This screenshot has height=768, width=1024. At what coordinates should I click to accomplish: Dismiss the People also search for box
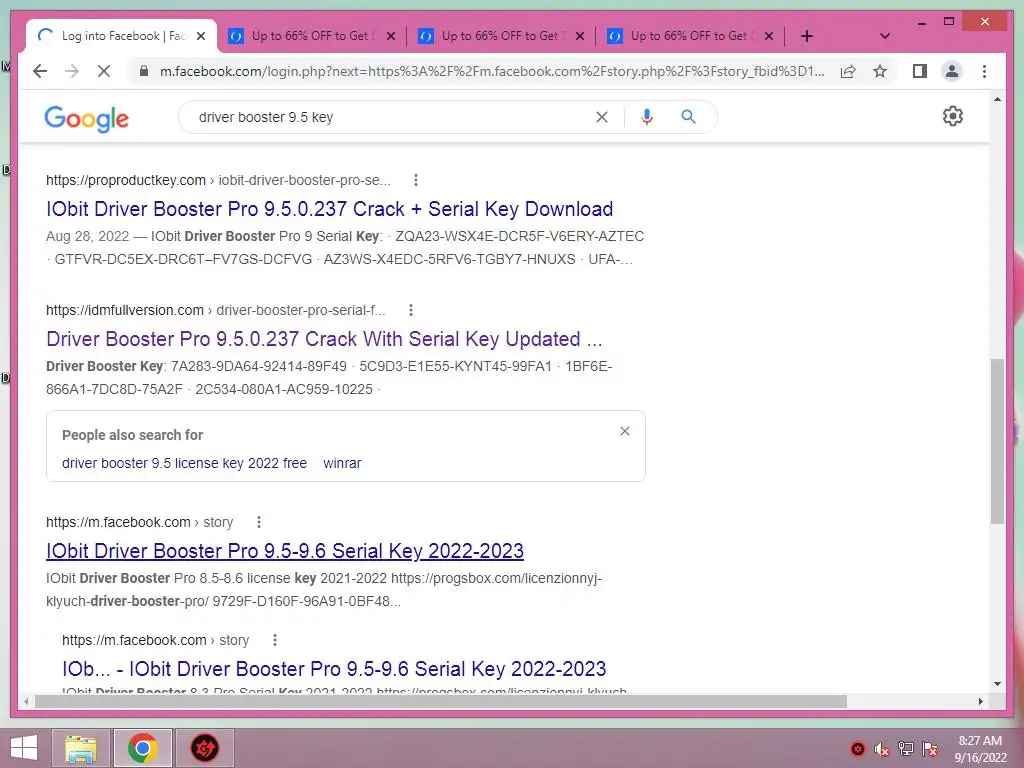tap(625, 431)
